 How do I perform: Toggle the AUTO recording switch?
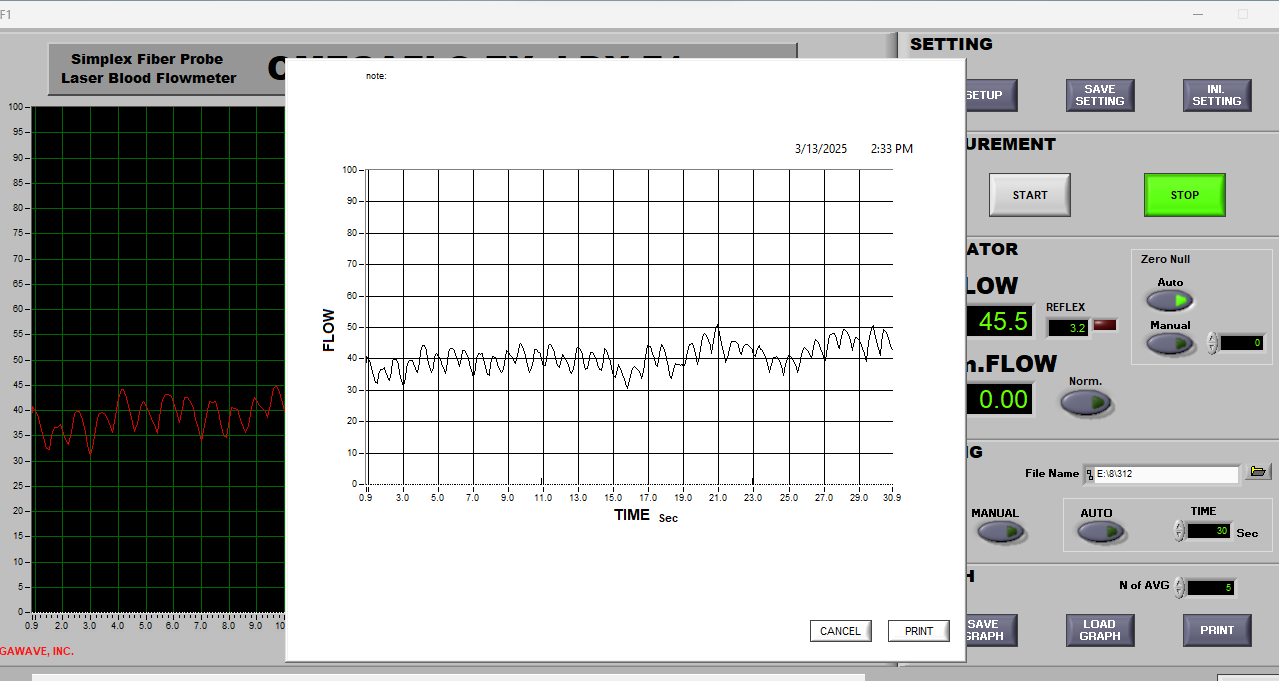pos(1101,532)
